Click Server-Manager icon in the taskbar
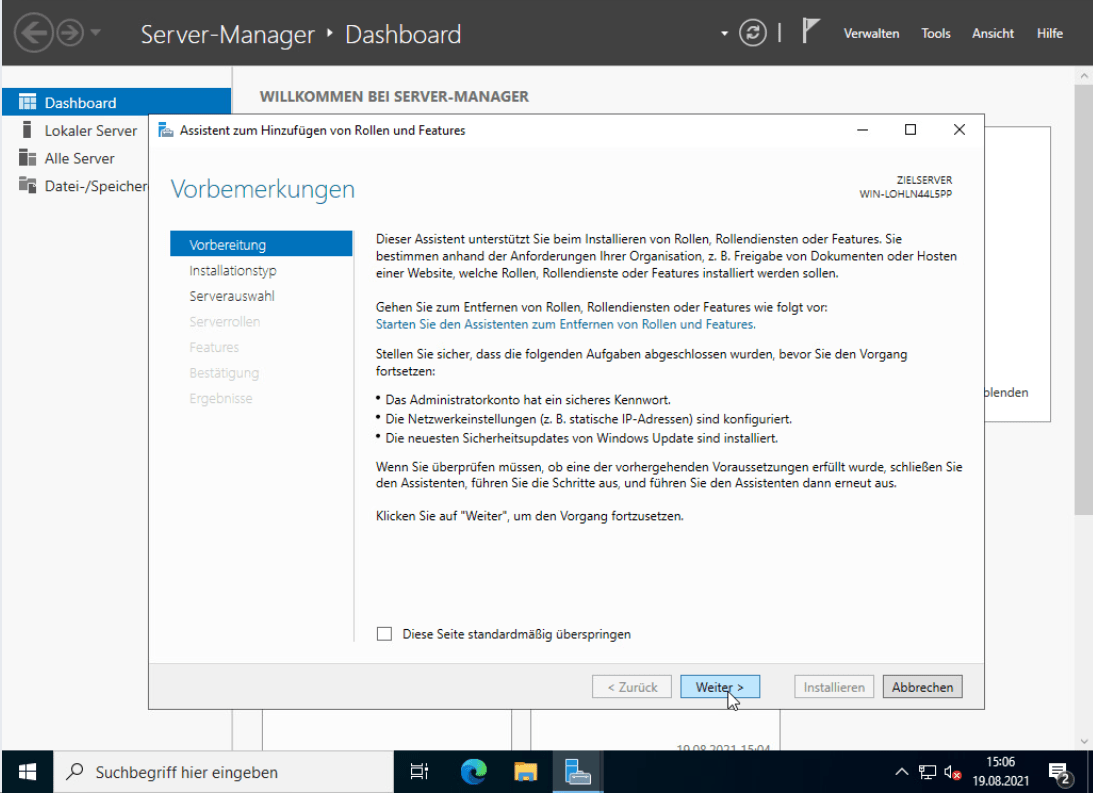Viewport: 1093px width, 793px height. click(578, 772)
